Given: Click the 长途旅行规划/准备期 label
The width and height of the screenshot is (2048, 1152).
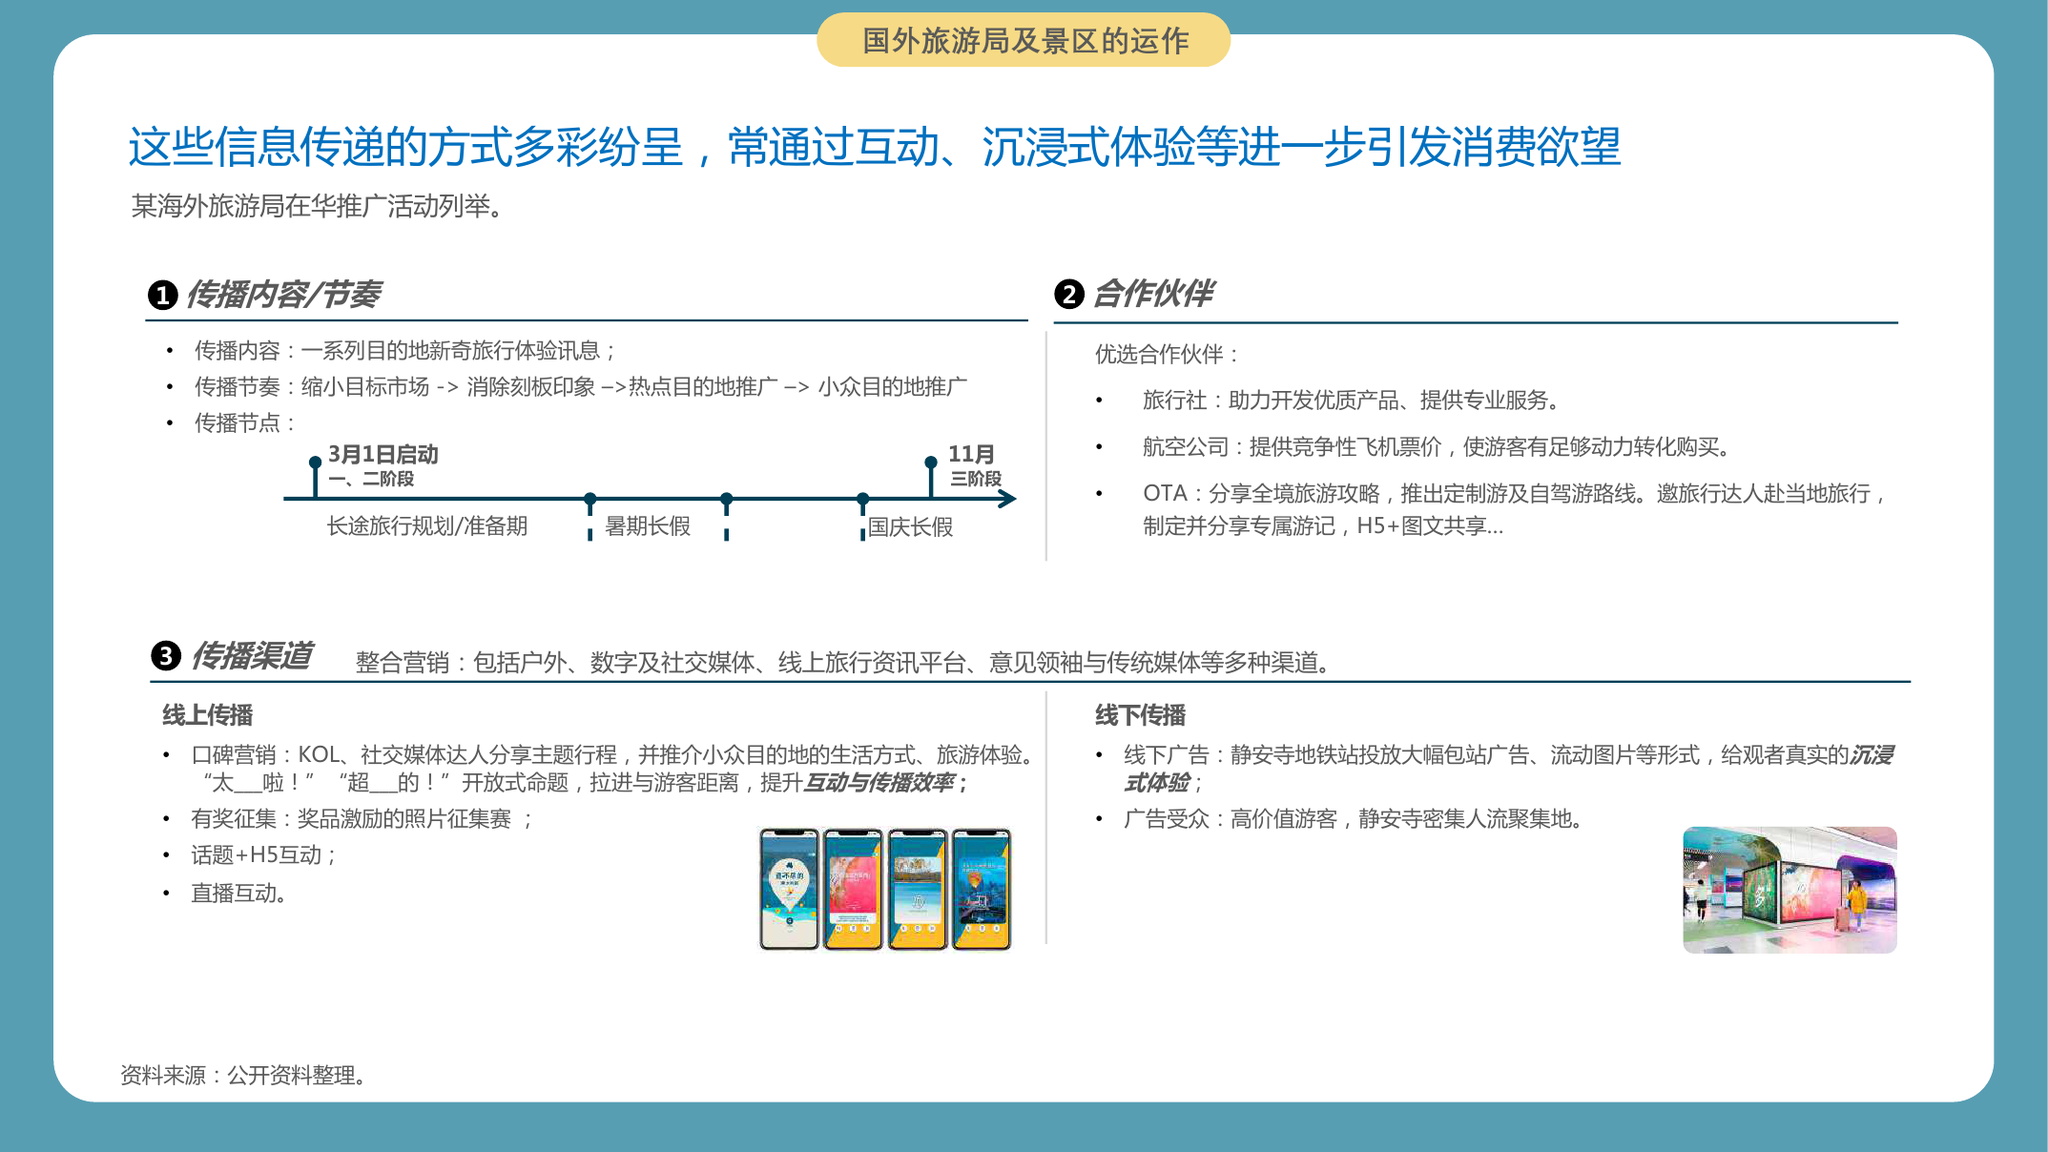Looking at the screenshot, I should [x=427, y=526].
